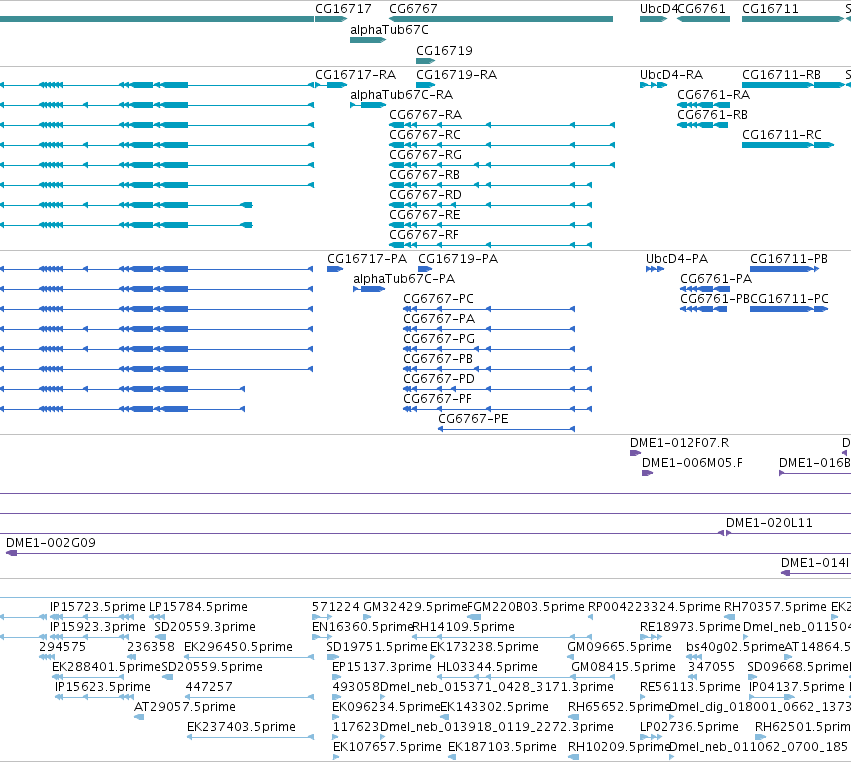Select the IP15723.5prime EST label
The height and width of the screenshot is (762, 851).
(x=98, y=606)
